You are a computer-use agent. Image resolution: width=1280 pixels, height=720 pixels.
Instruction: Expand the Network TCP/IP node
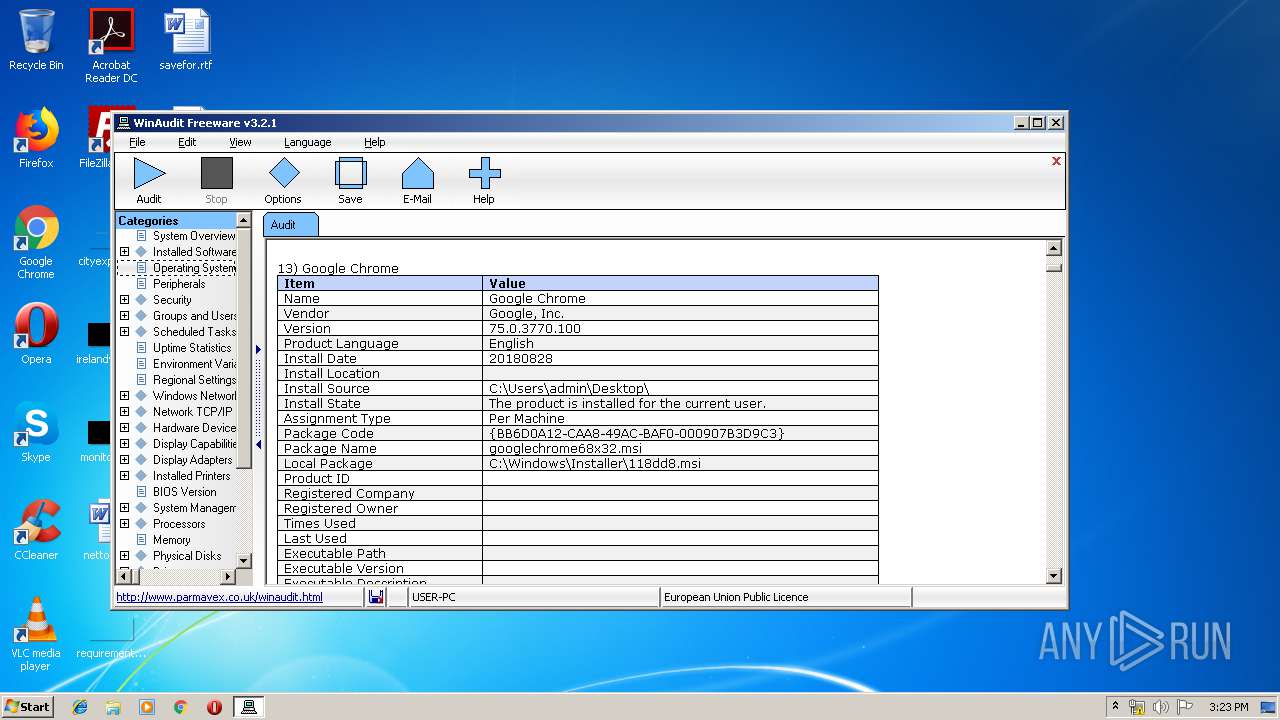pos(124,412)
